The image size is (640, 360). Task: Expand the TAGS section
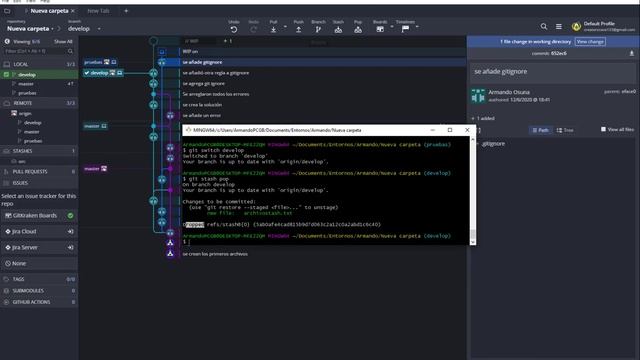pos(39,279)
